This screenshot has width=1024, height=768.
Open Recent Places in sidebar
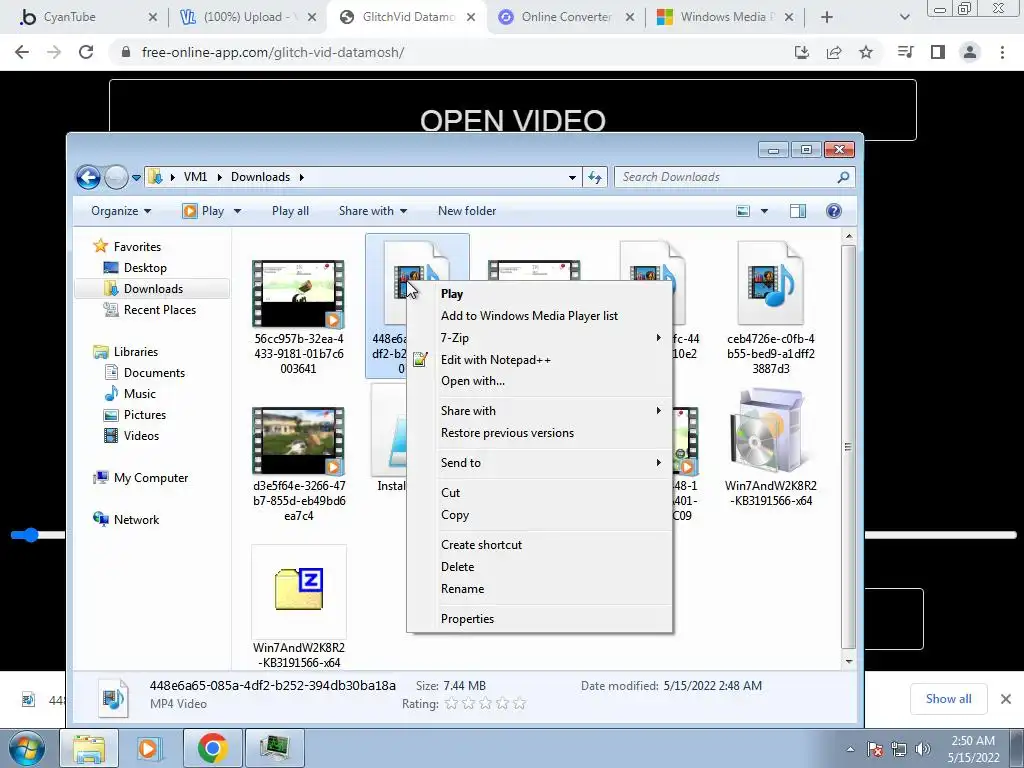(x=159, y=310)
